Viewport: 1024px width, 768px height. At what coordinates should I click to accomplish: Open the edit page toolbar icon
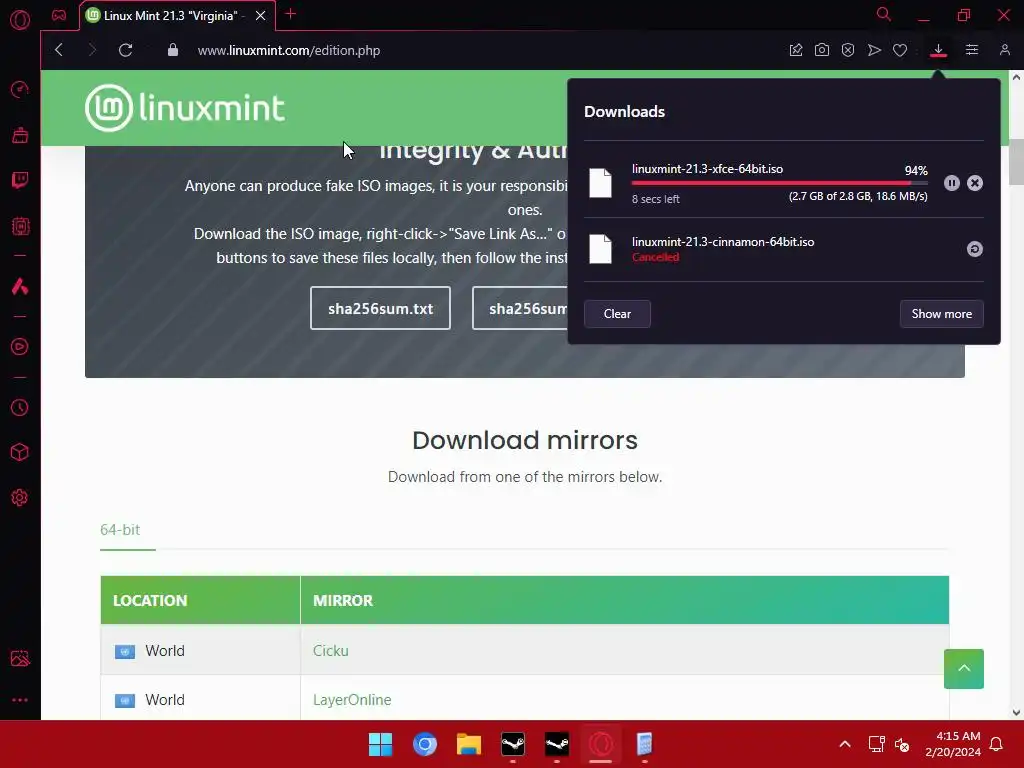coord(795,50)
